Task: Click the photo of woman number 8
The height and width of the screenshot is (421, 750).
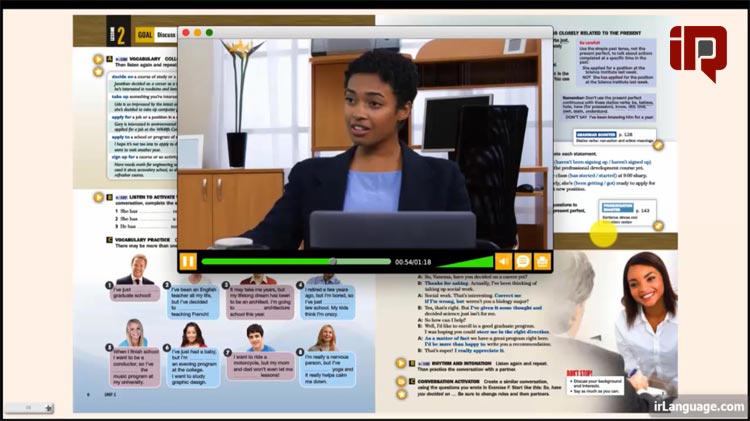Action: (x=325, y=338)
